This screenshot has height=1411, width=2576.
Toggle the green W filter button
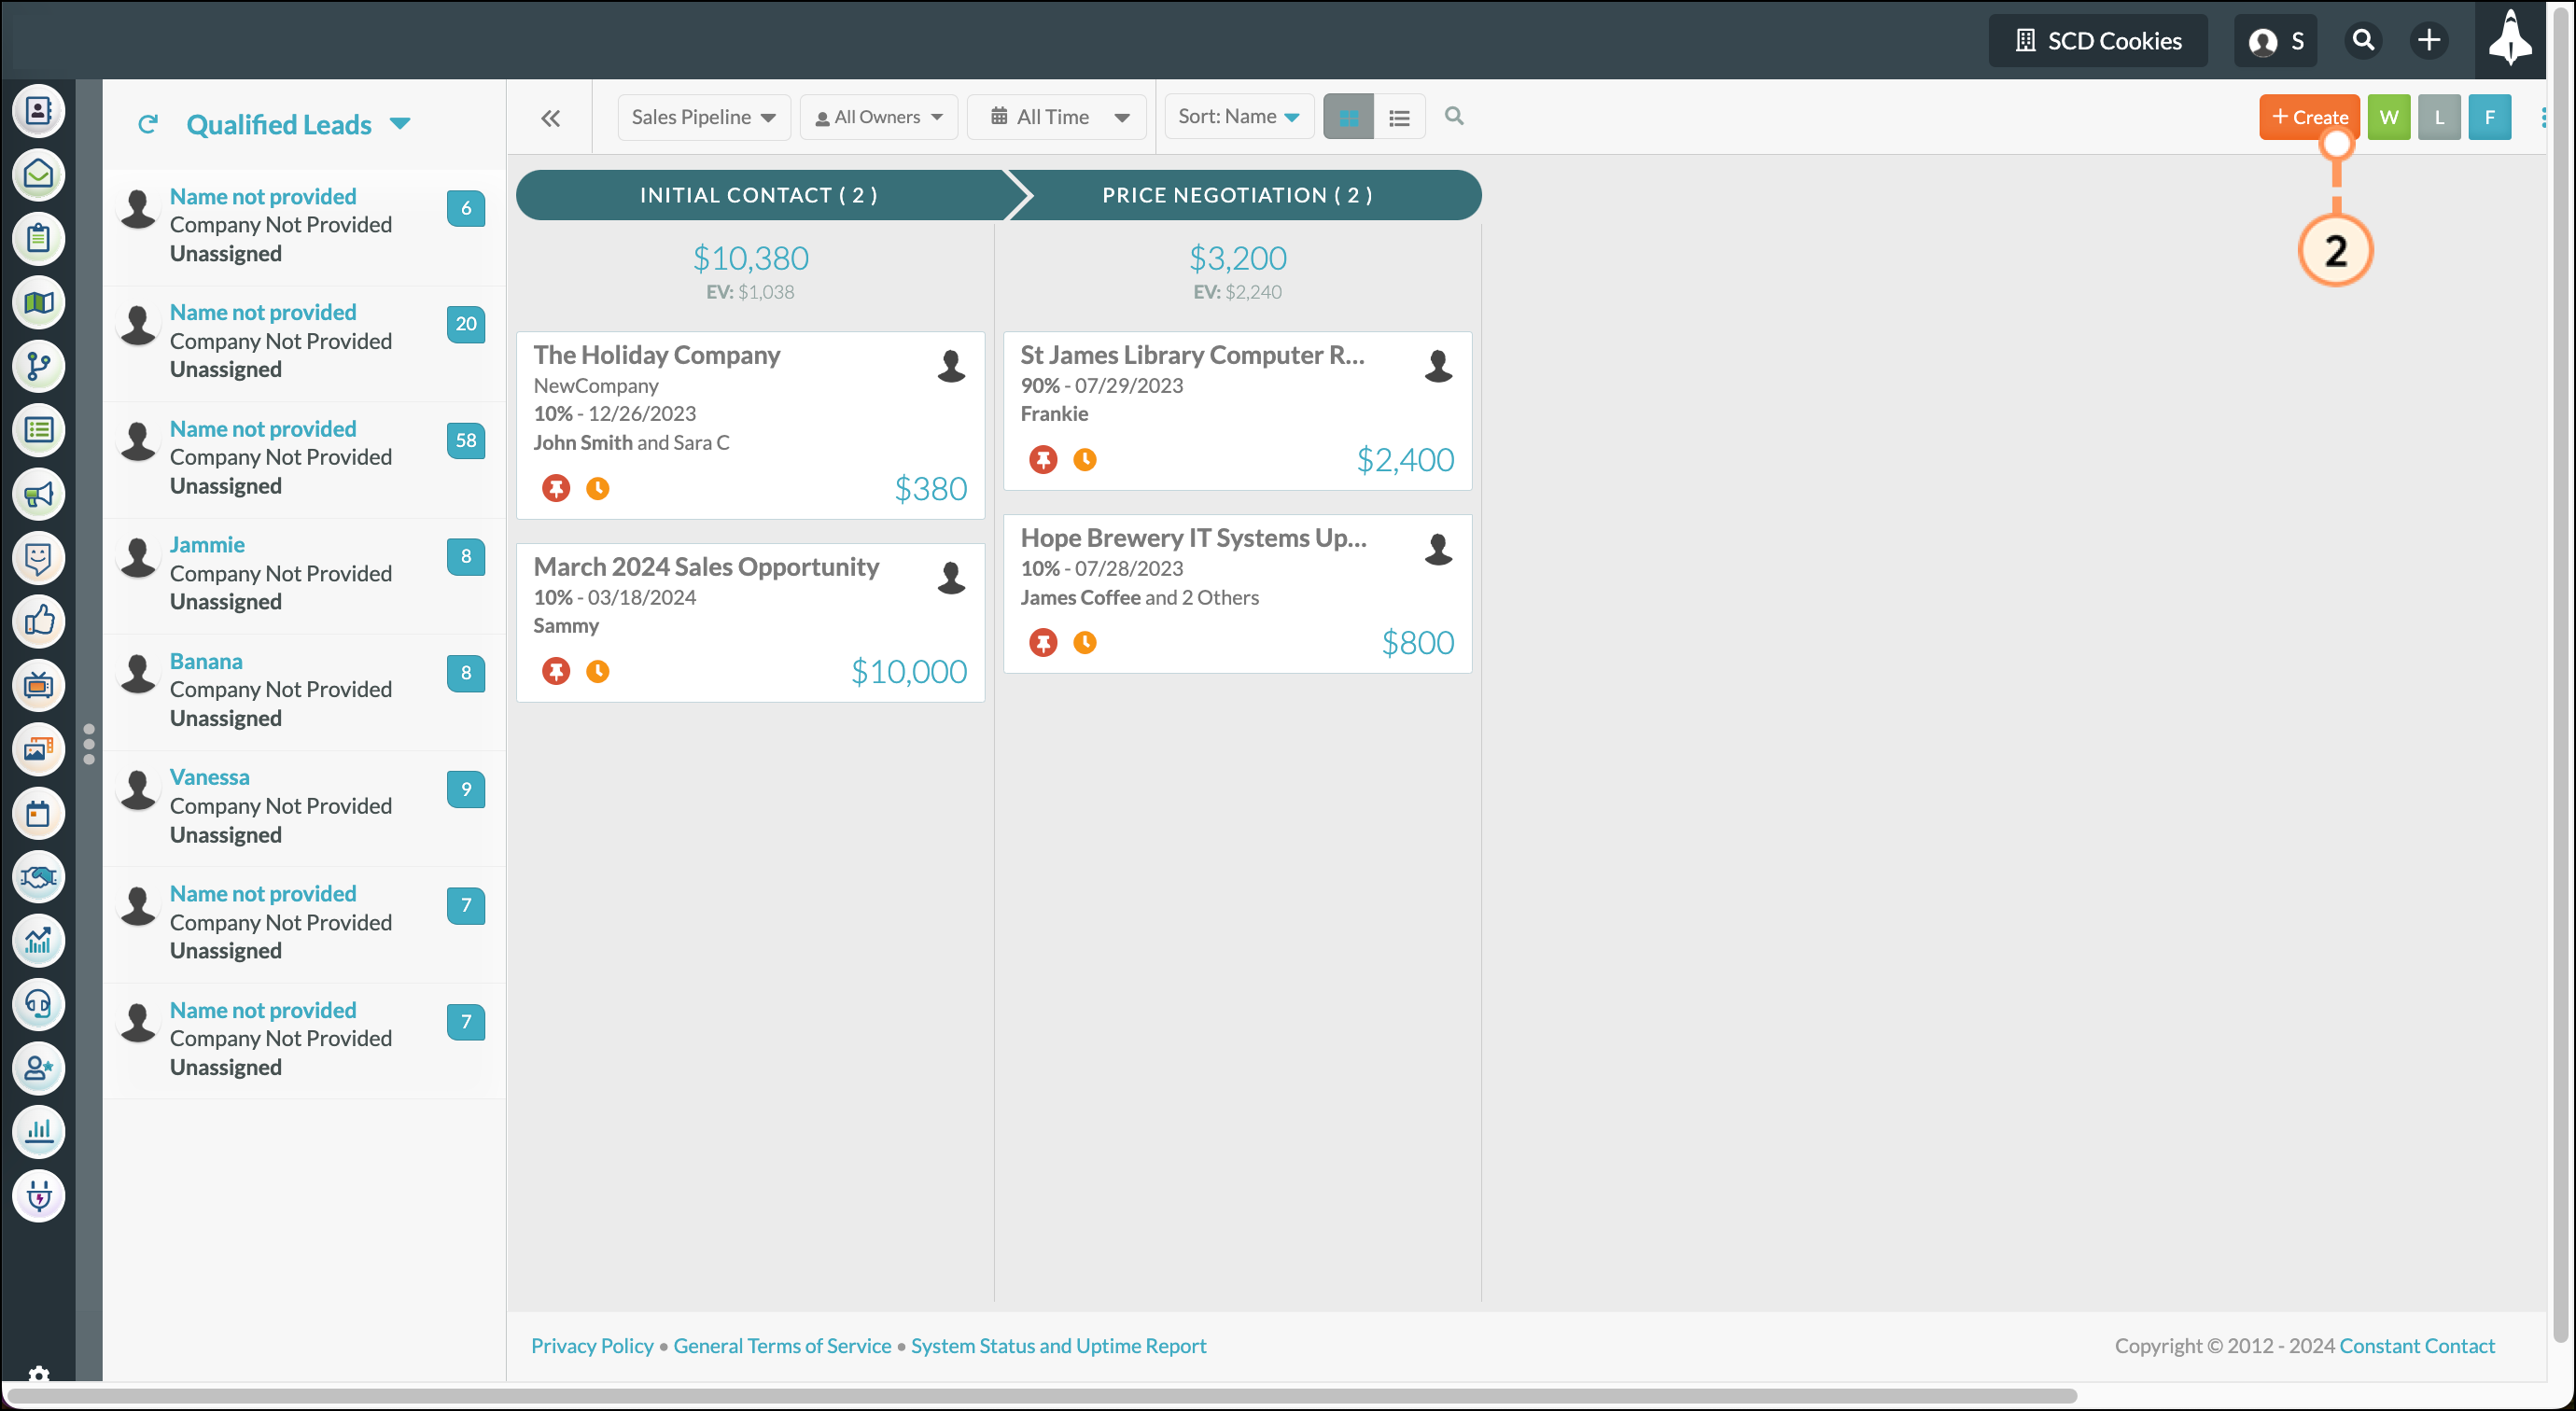2389,117
